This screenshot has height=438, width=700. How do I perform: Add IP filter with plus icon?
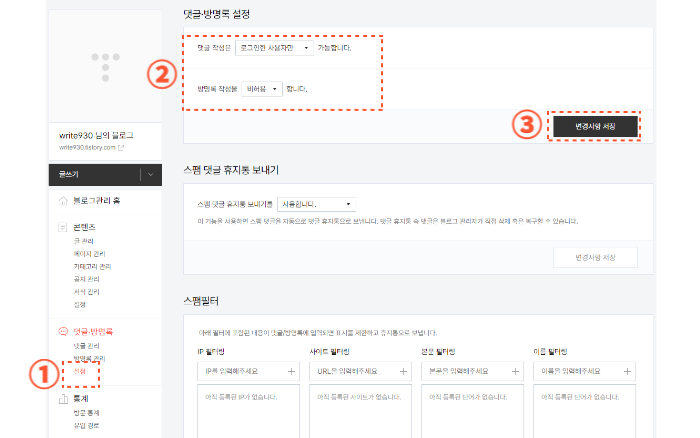tap(291, 371)
